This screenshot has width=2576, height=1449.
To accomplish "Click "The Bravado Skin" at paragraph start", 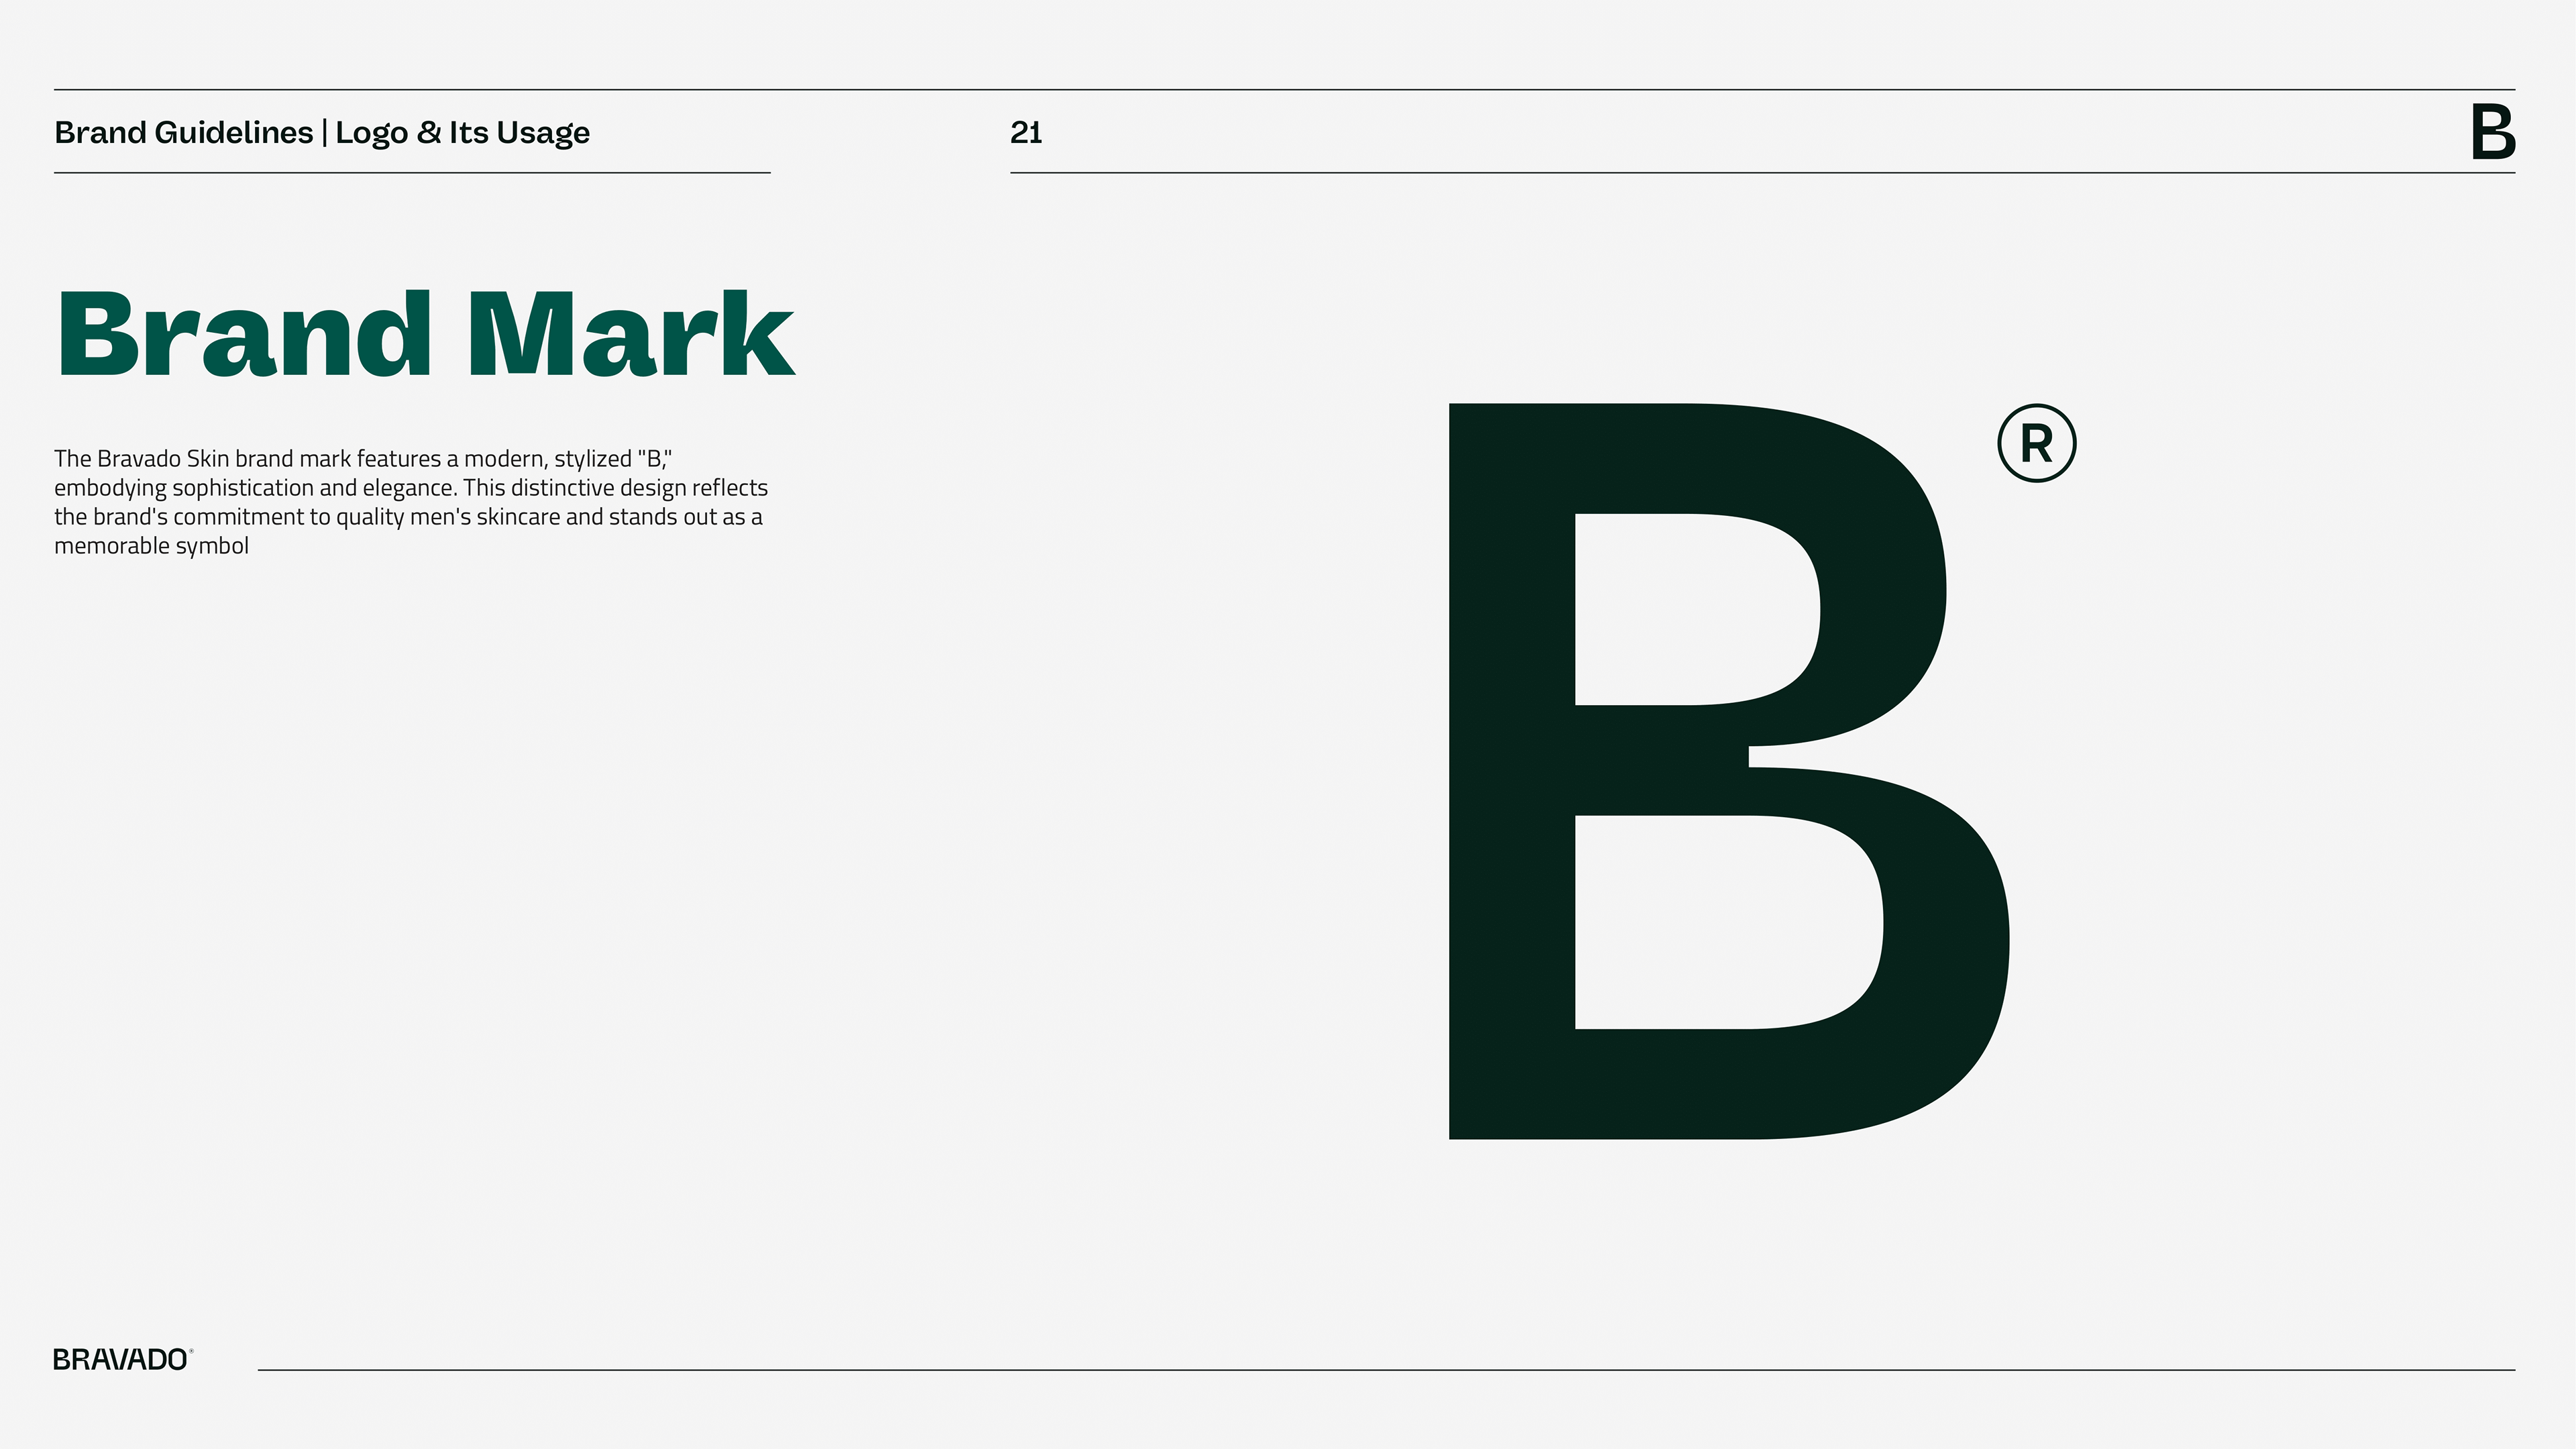I will (x=141, y=459).
